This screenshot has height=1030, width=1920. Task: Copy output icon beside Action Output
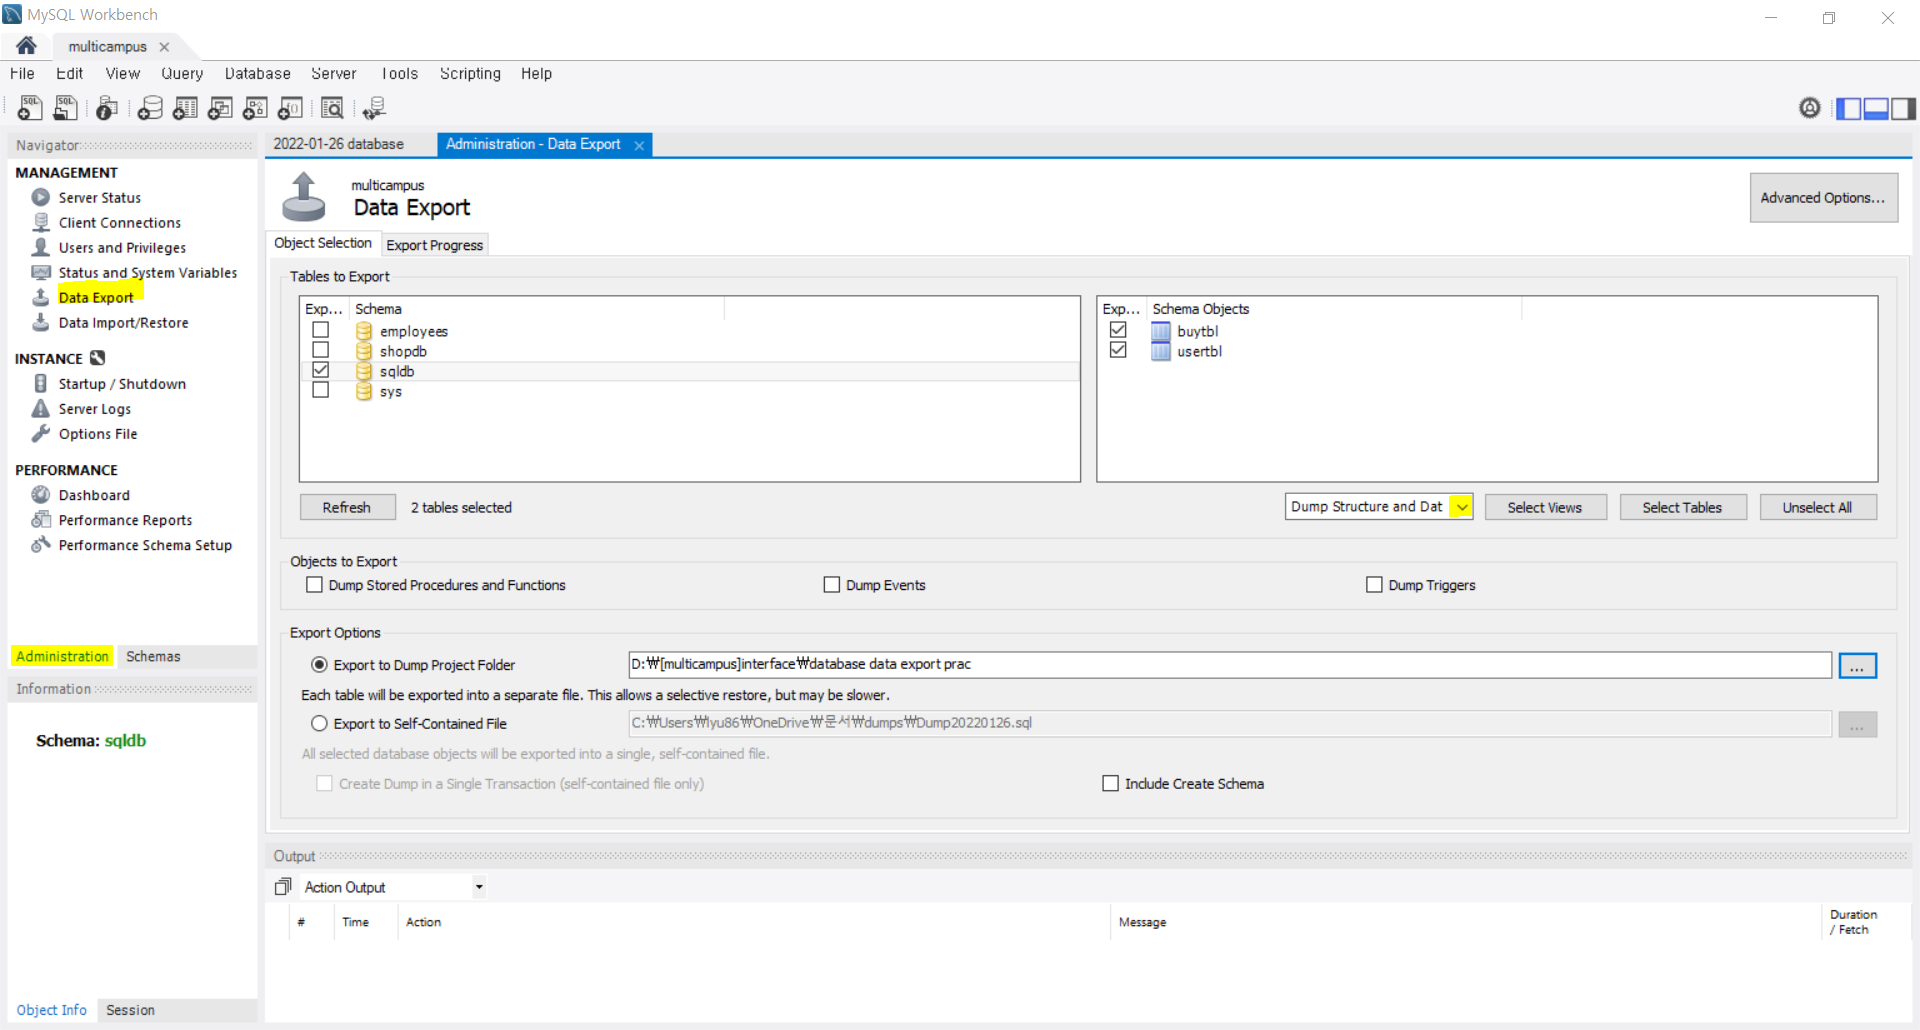(283, 886)
